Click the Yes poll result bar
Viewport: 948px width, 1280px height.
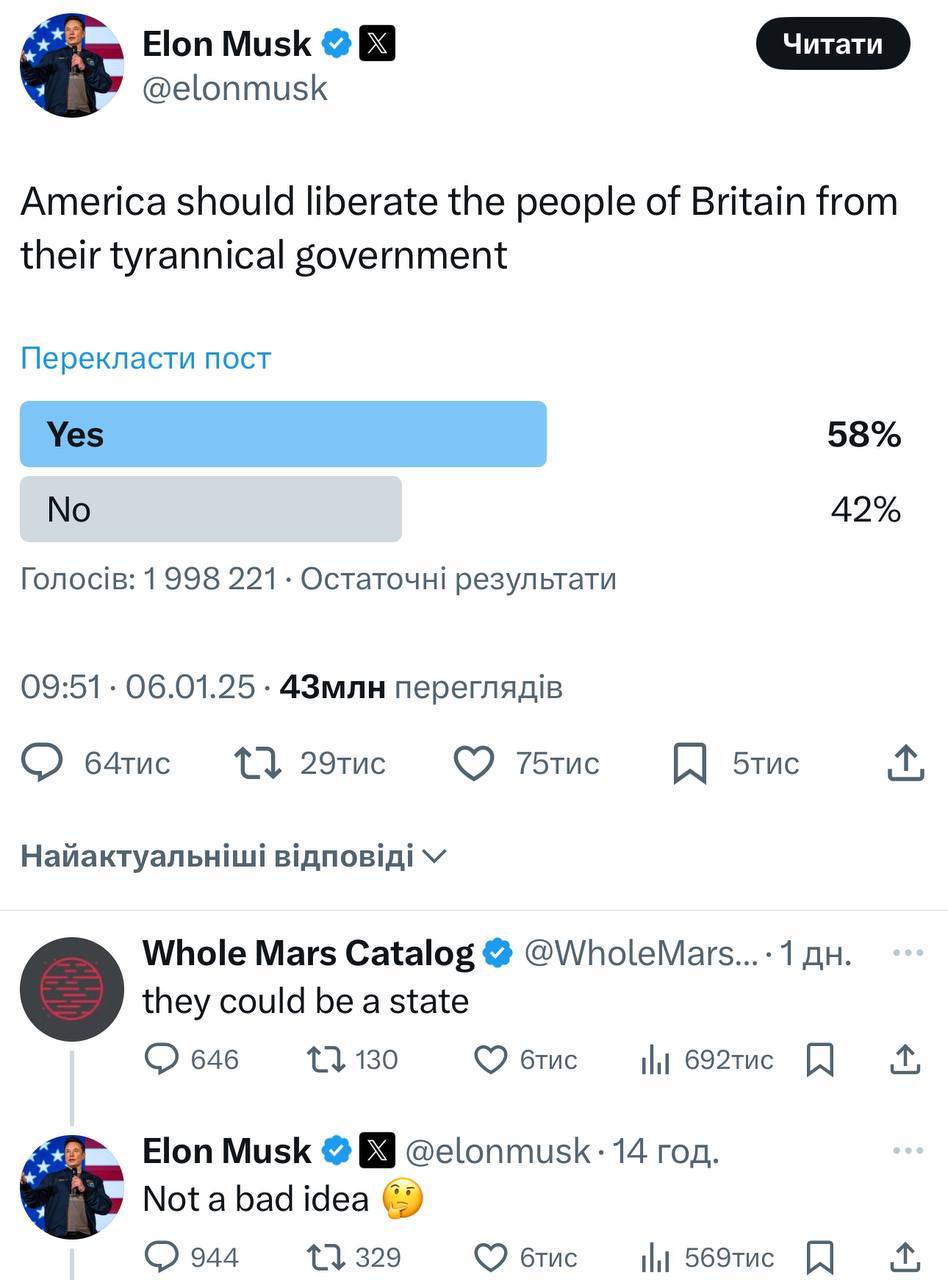[283, 434]
